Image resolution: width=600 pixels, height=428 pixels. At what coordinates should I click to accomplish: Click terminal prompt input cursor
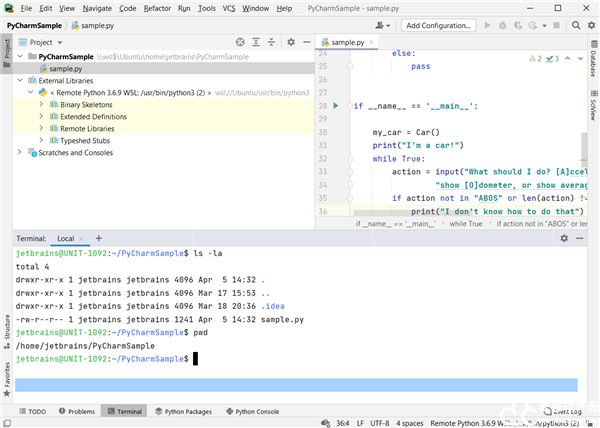click(x=195, y=359)
